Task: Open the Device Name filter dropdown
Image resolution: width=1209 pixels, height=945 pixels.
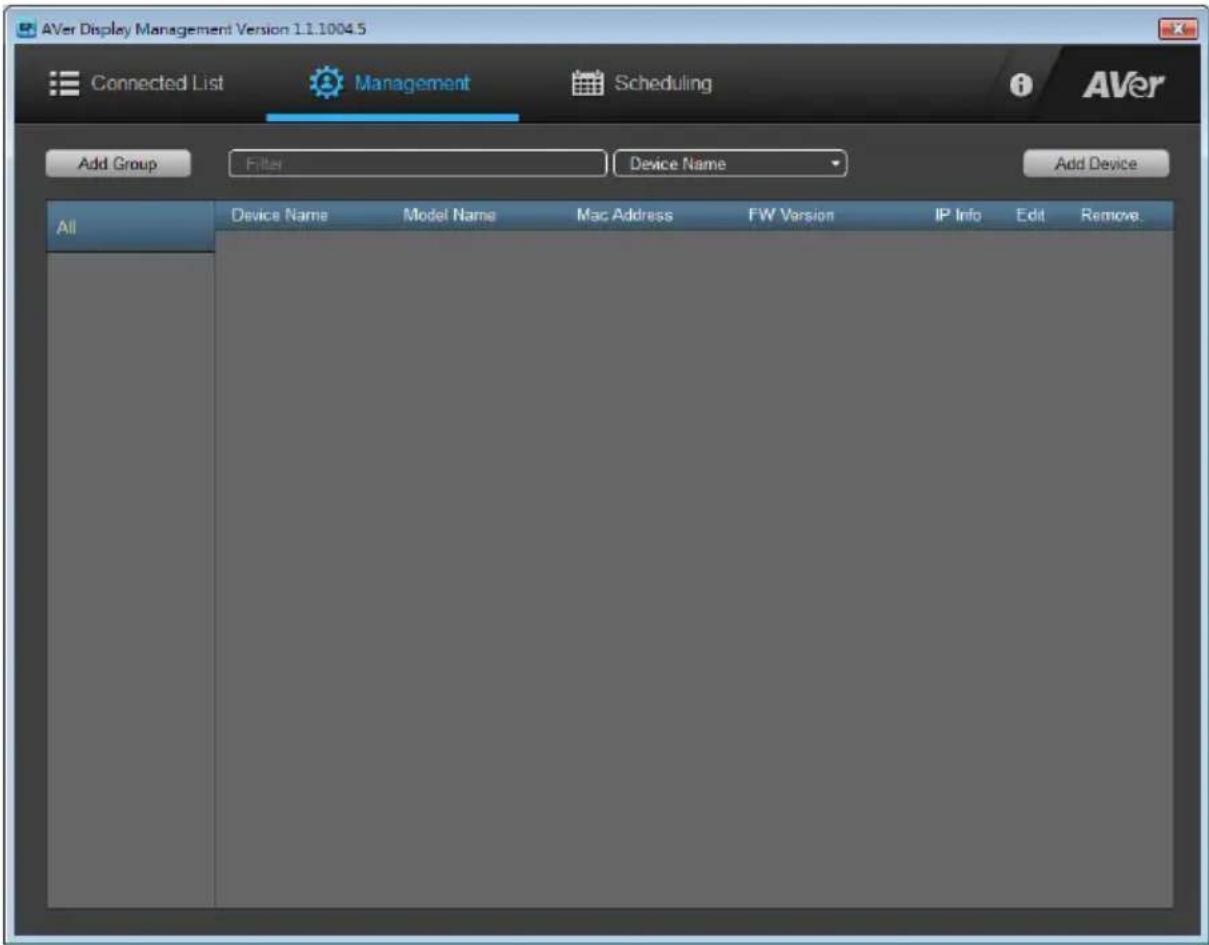Action: point(730,164)
